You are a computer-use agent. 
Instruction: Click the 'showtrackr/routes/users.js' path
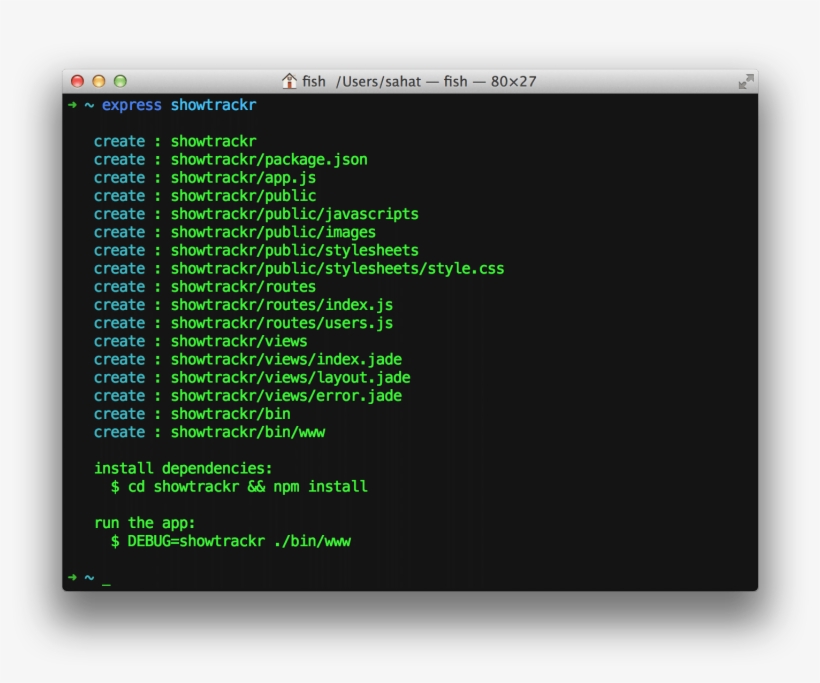pyautogui.click(x=281, y=323)
